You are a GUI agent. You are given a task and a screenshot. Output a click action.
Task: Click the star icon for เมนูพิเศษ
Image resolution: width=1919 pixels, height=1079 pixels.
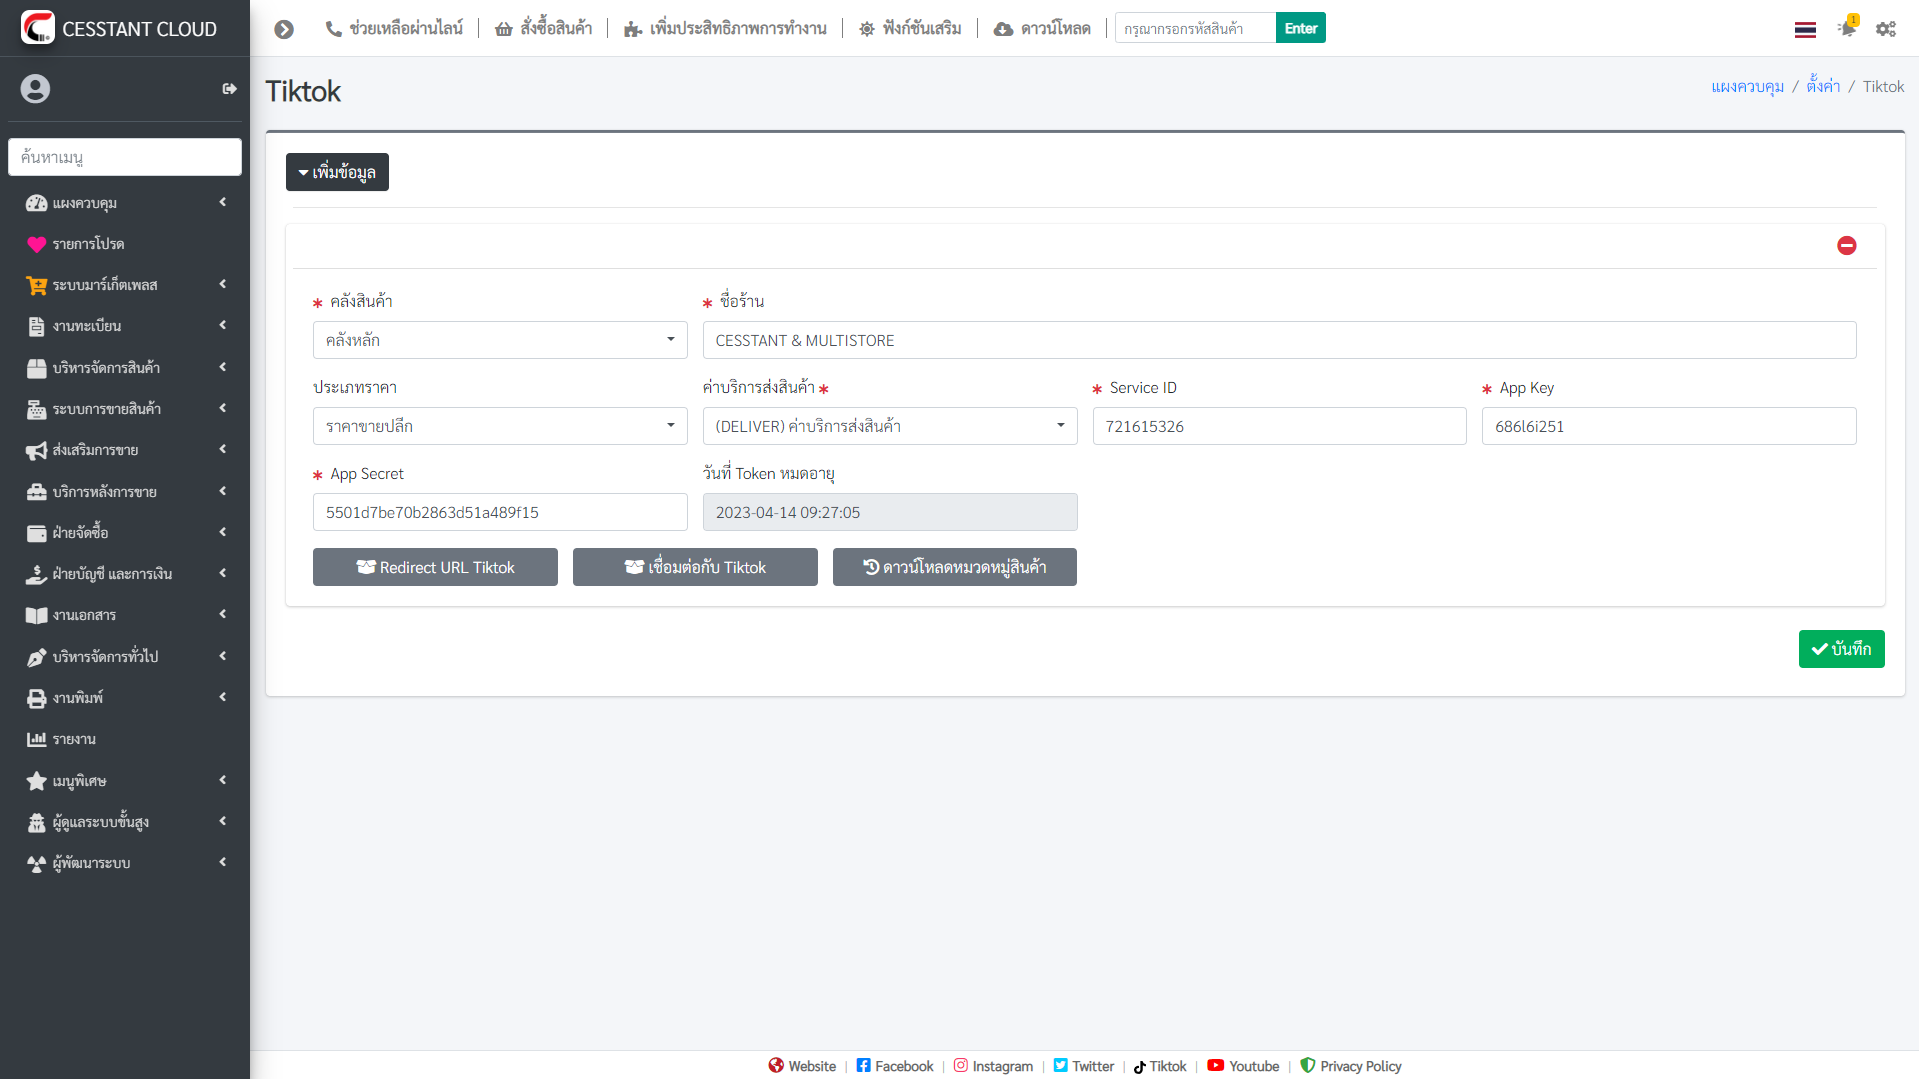pos(36,781)
